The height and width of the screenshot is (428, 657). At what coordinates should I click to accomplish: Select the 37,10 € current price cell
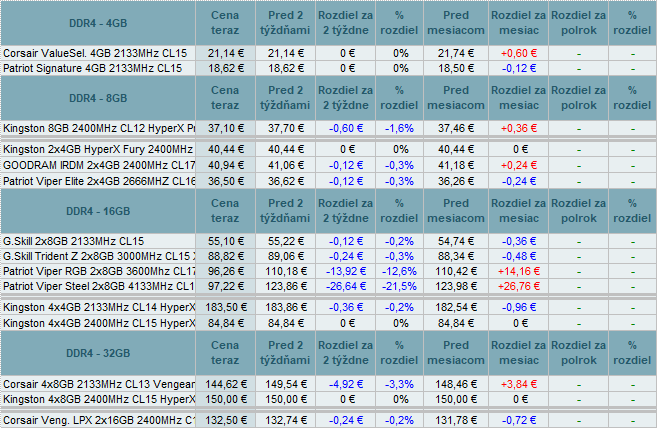point(226,128)
